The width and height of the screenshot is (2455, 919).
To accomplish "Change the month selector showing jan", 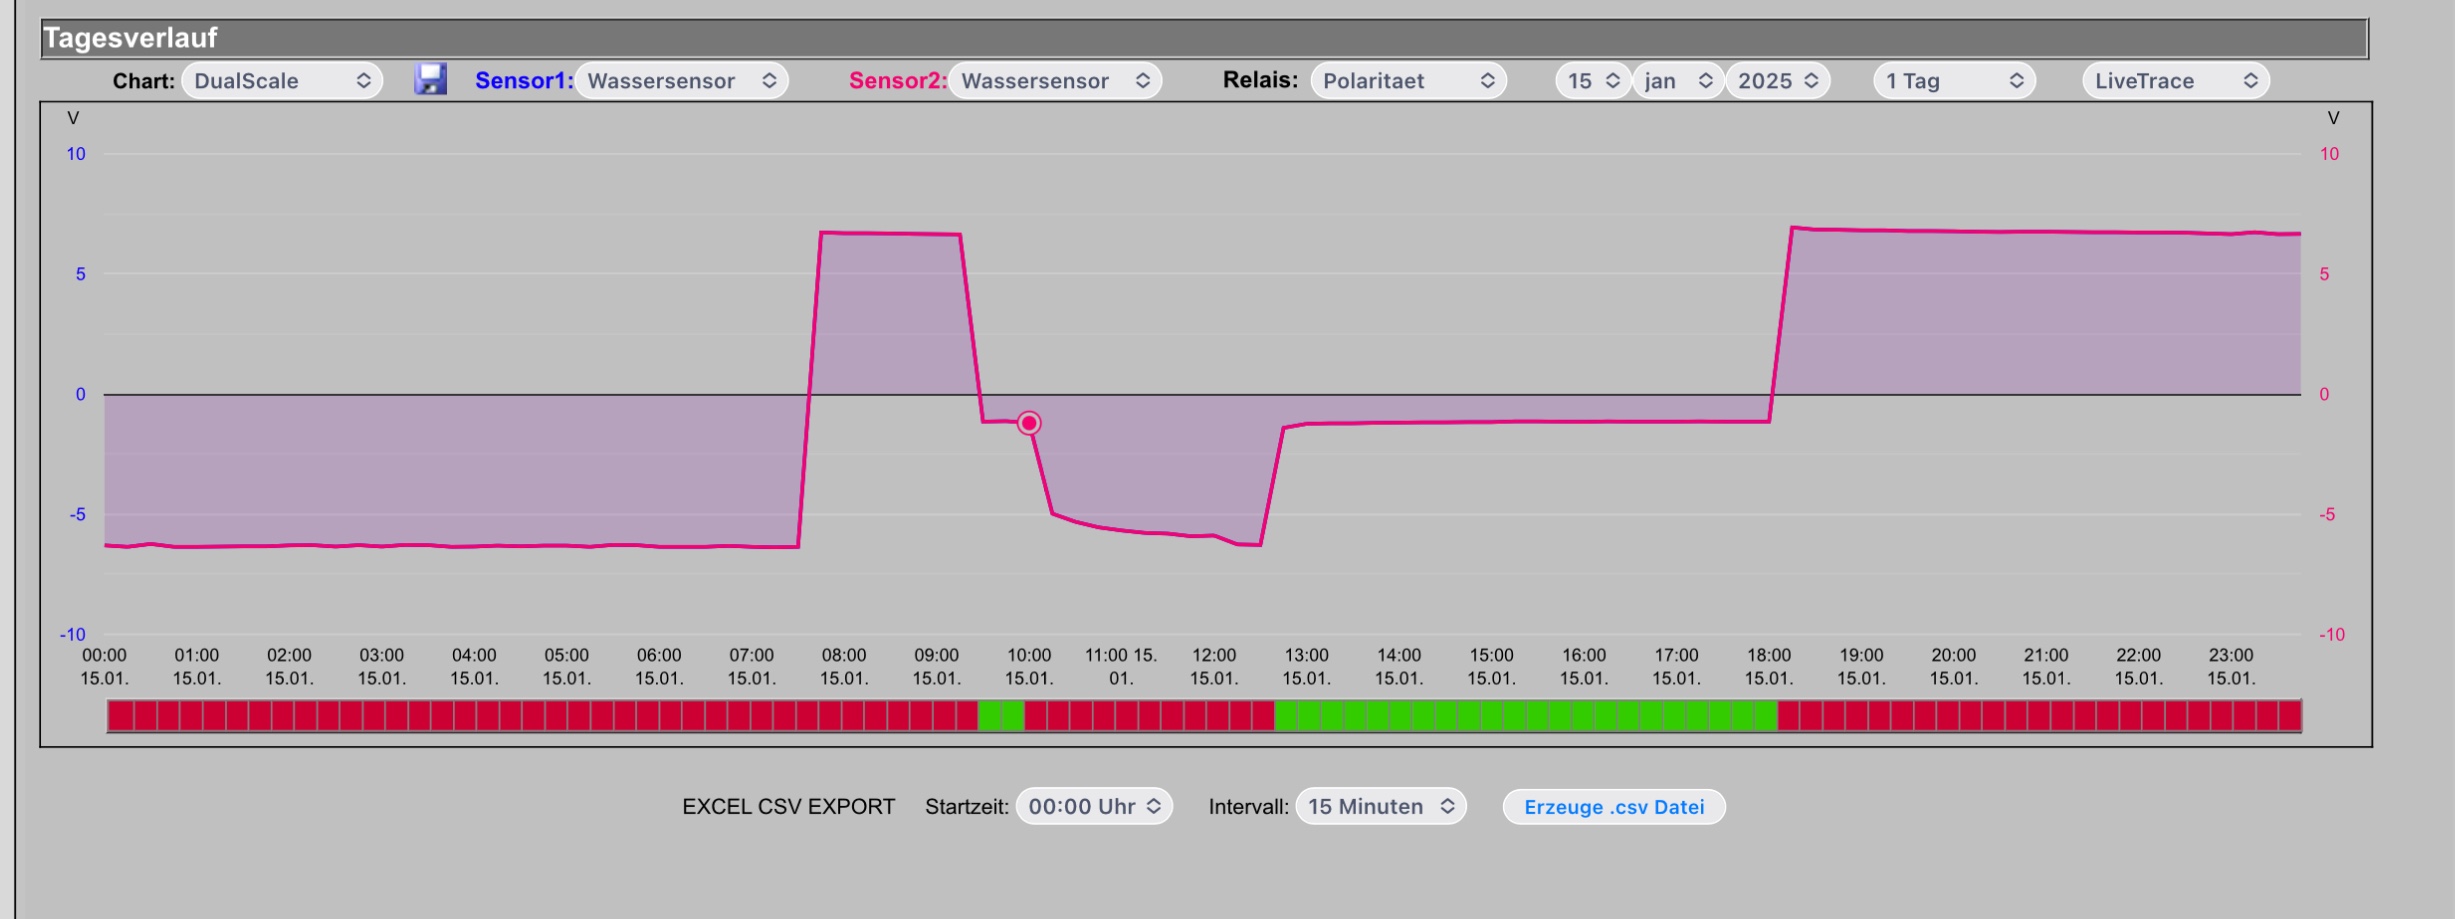I will coord(1678,81).
